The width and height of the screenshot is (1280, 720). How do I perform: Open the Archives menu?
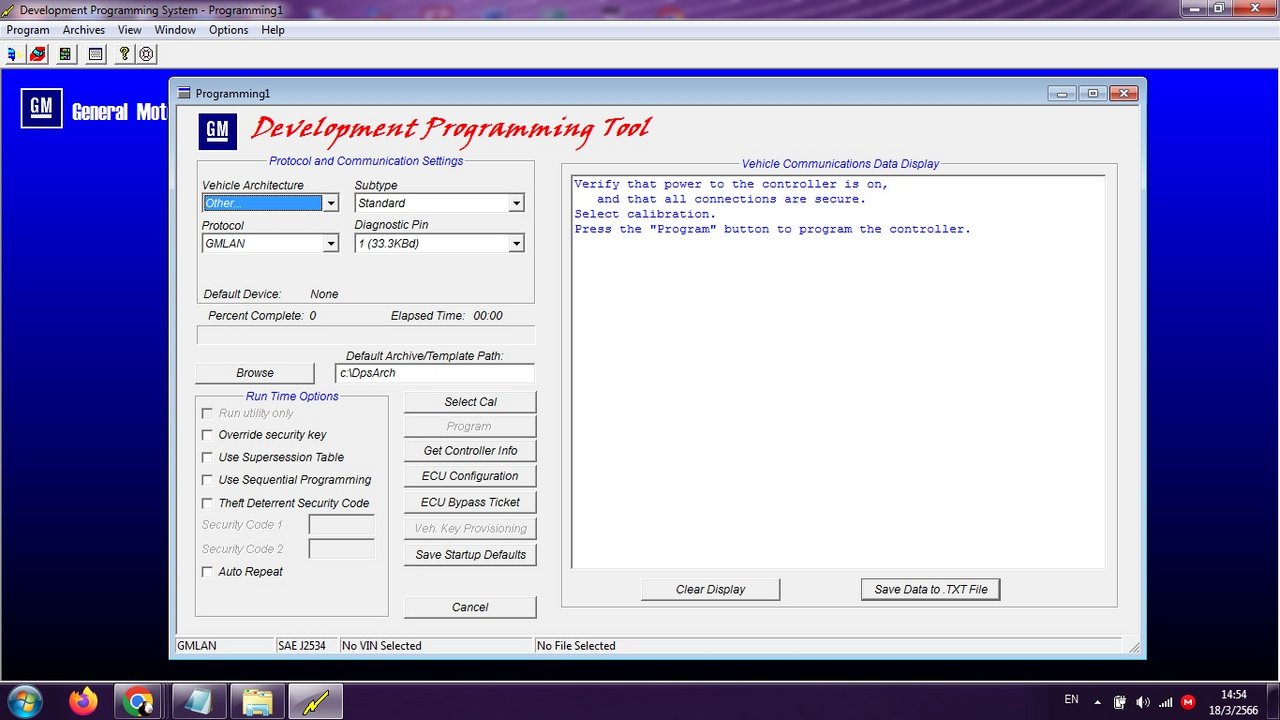click(84, 30)
